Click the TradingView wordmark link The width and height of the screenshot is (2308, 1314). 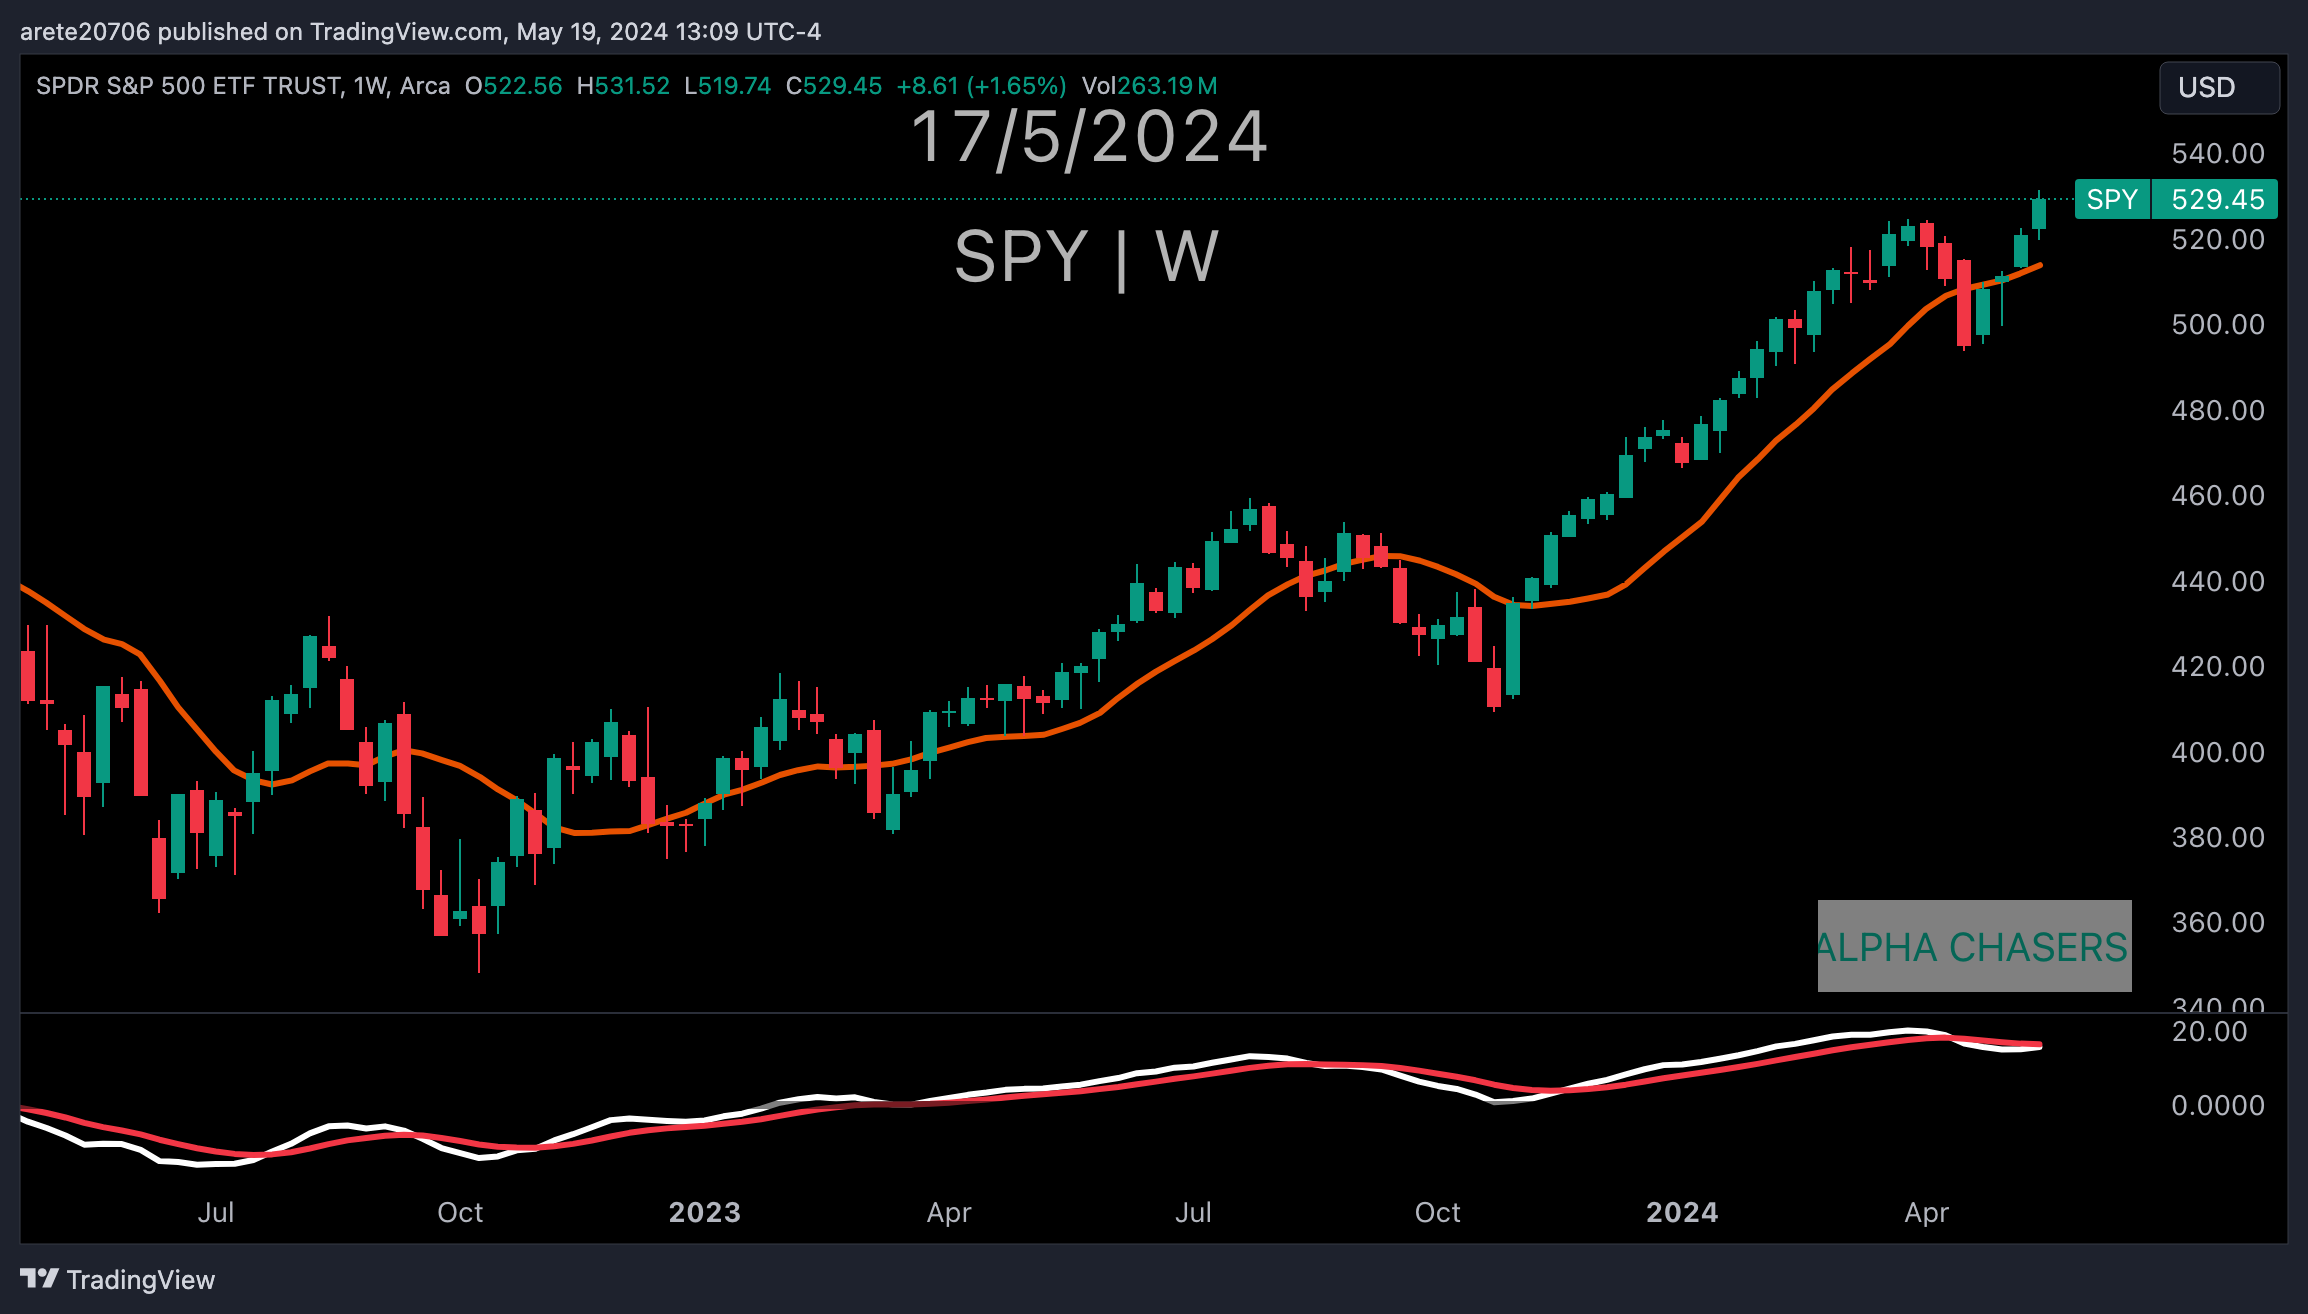pyautogui.click(x=141, y=1280)
